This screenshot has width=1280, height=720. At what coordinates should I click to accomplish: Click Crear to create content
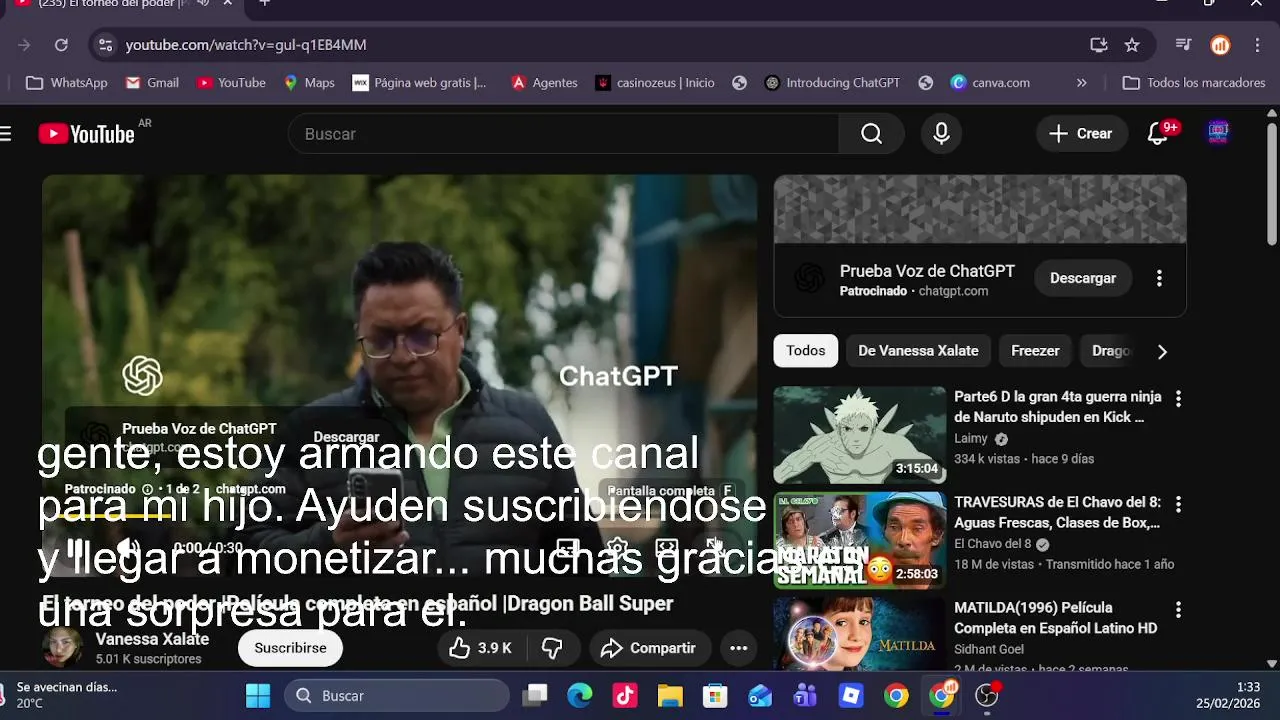pyautogui.click(x=1080, y=134)
